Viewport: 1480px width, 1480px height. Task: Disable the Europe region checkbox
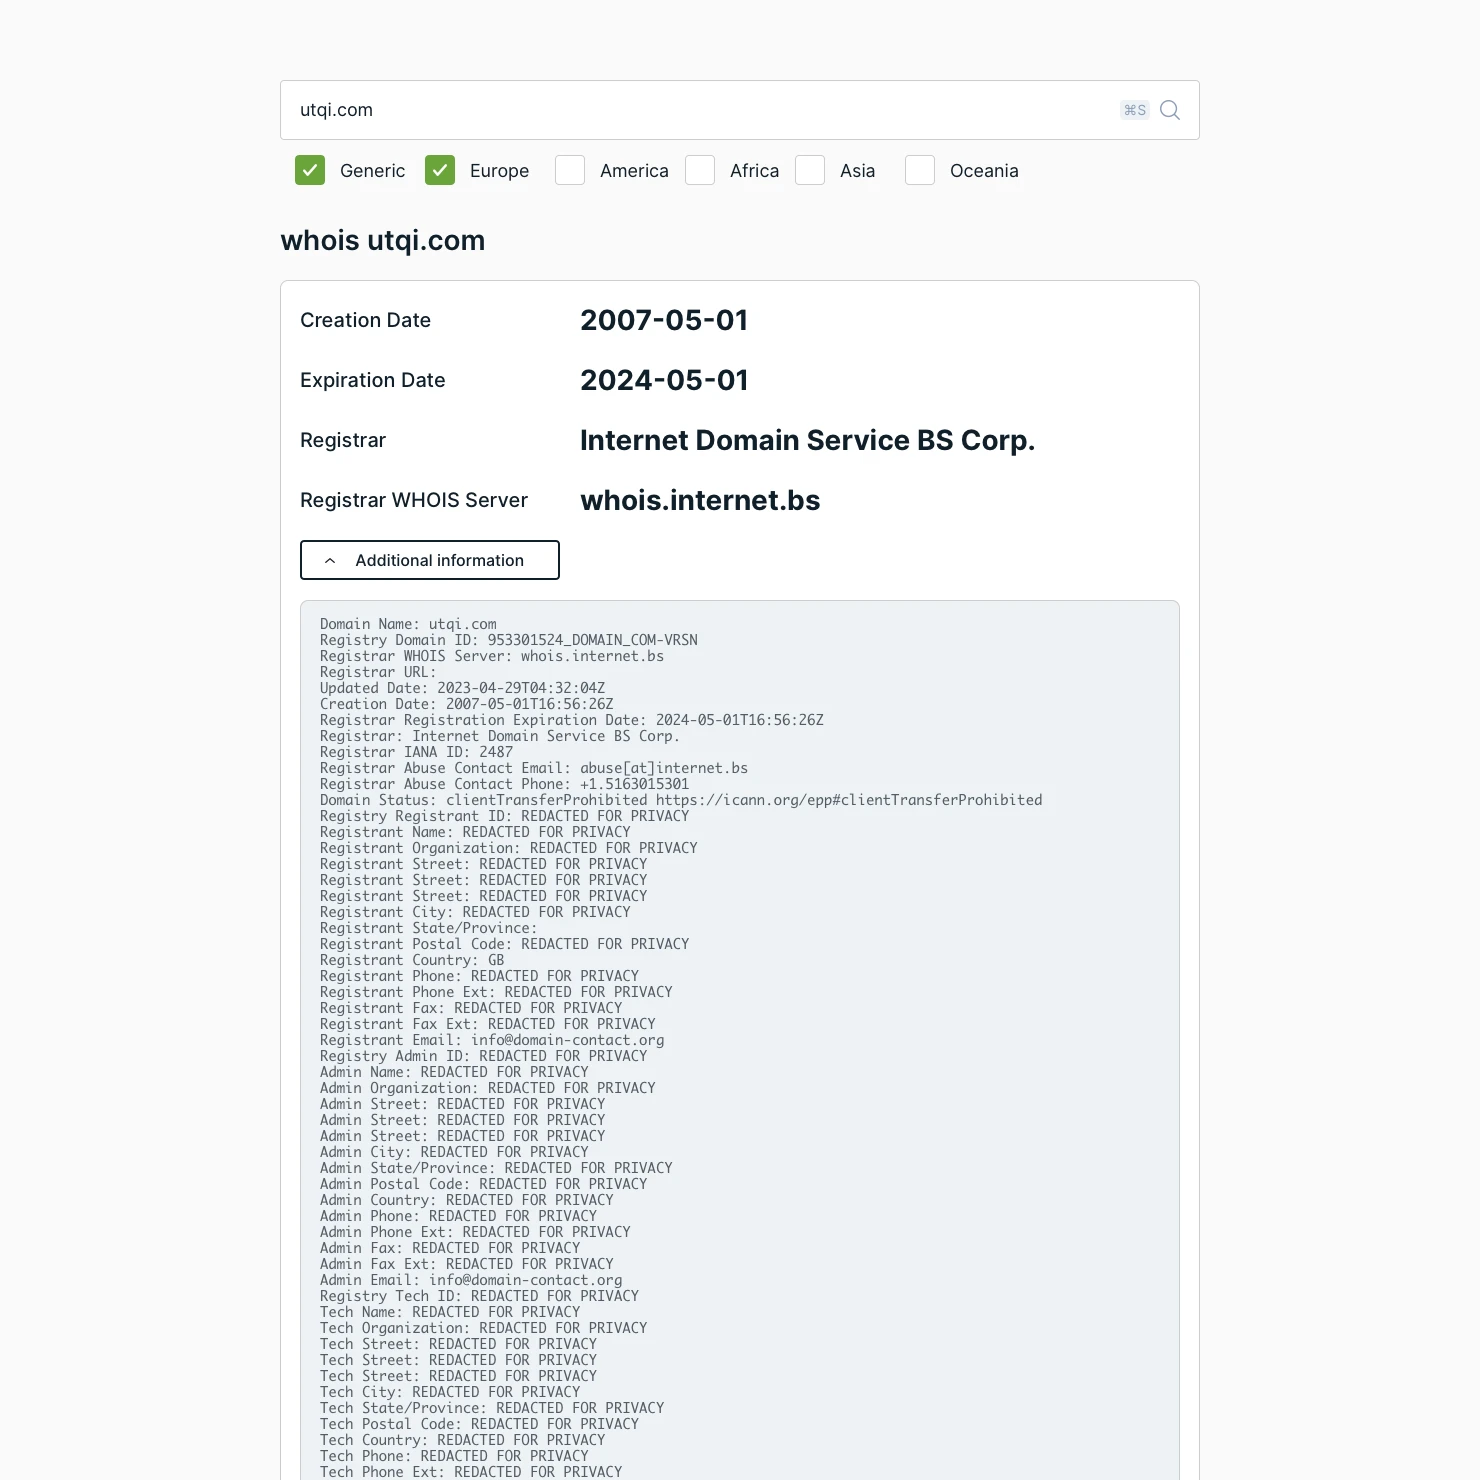pyautogui.click(x=440, y=171)
